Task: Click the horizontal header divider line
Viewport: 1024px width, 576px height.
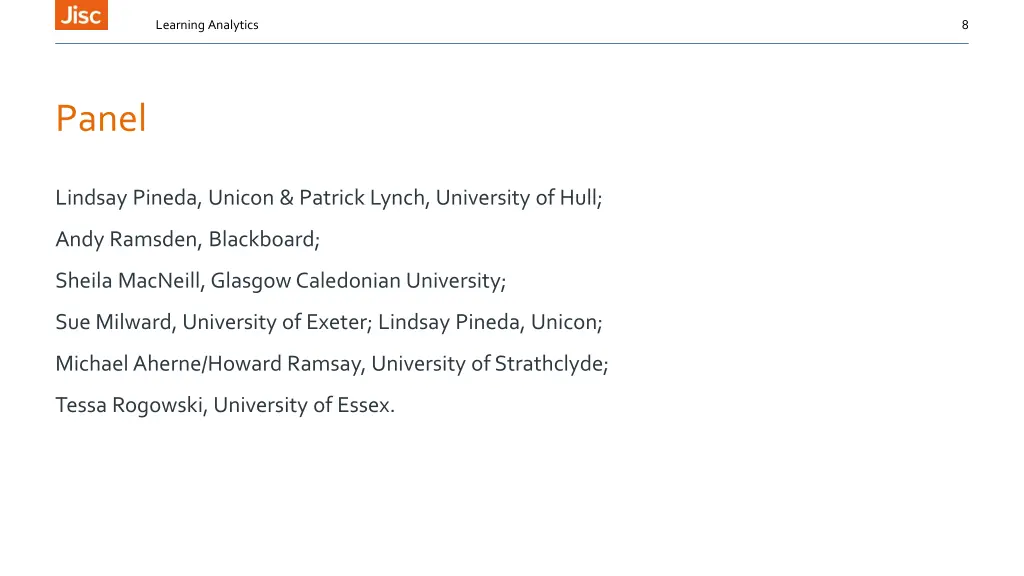Action: pyautogui.click(x=511, y=44)
